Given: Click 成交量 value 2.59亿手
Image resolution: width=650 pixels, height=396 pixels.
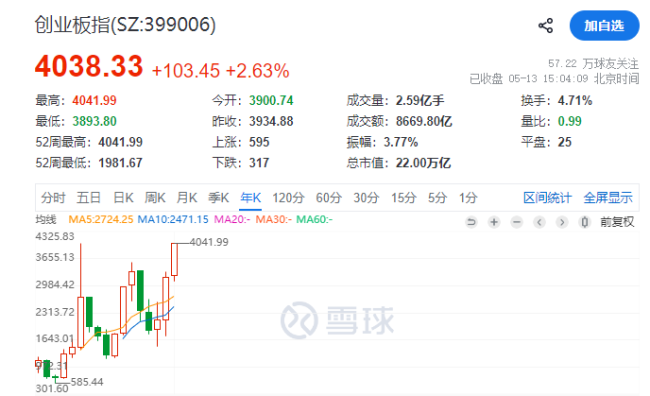Looking at the screenshot, I should click(420, 100).
